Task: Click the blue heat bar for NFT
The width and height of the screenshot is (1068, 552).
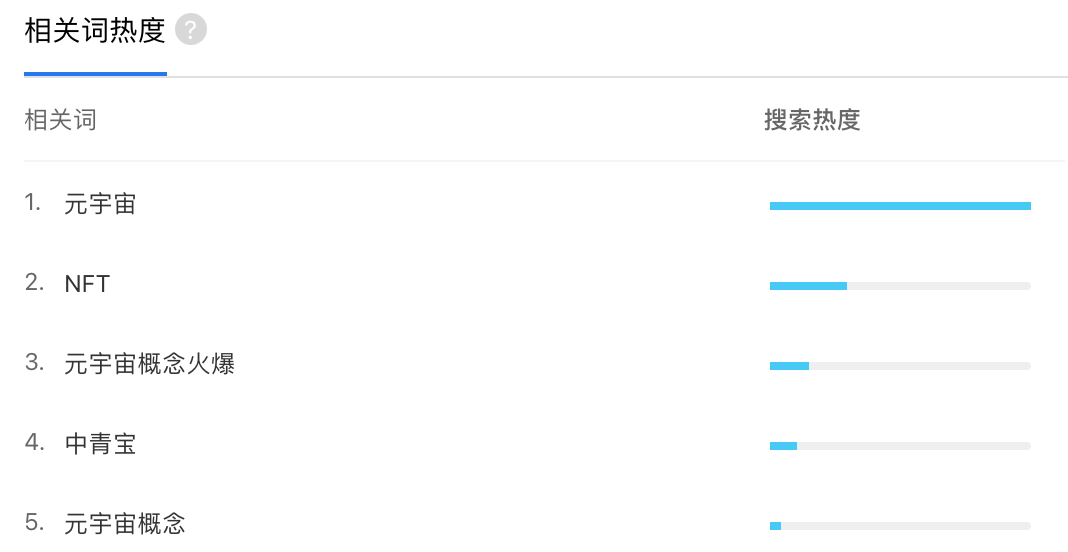Action: pos(808,286)
